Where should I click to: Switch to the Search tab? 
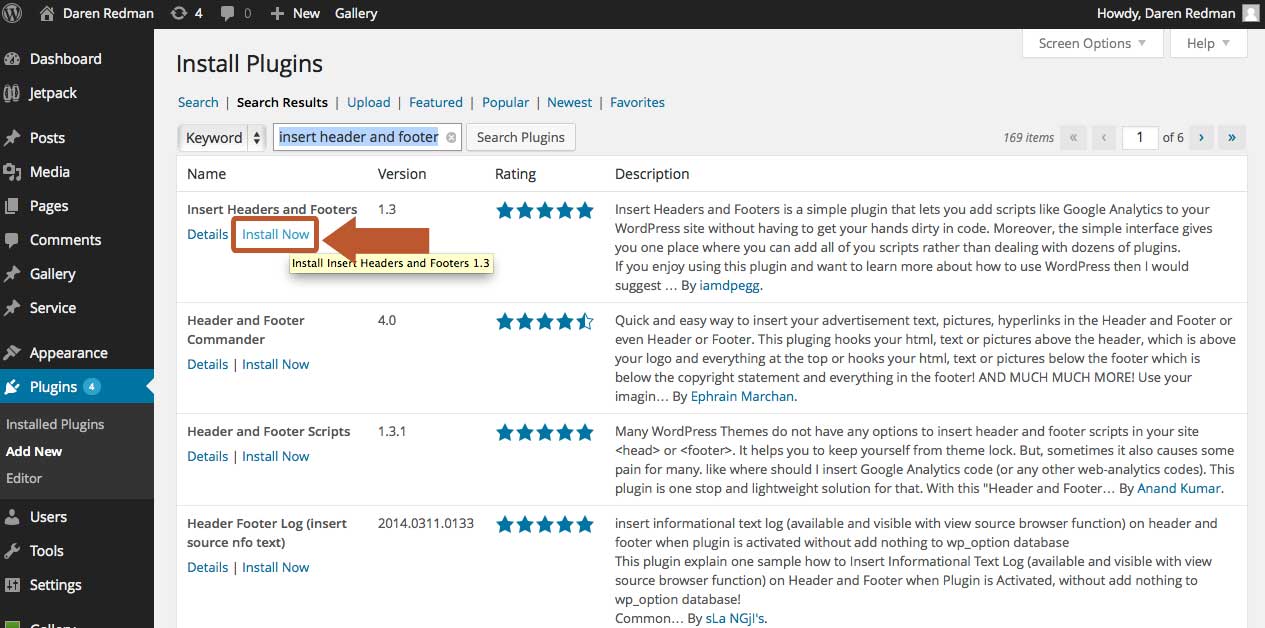[x=198, y=102]
